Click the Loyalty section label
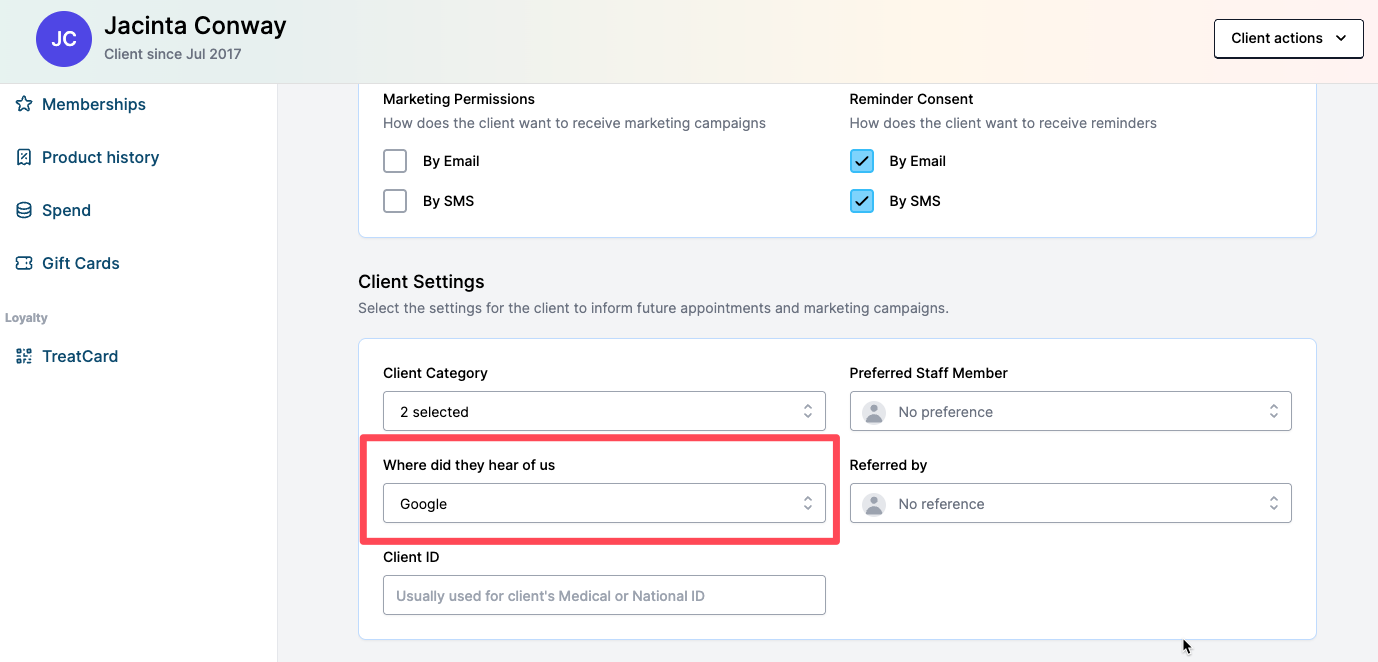Viewport: 1378px width, 662px height. pyautogui.click(x=26, y=318)
